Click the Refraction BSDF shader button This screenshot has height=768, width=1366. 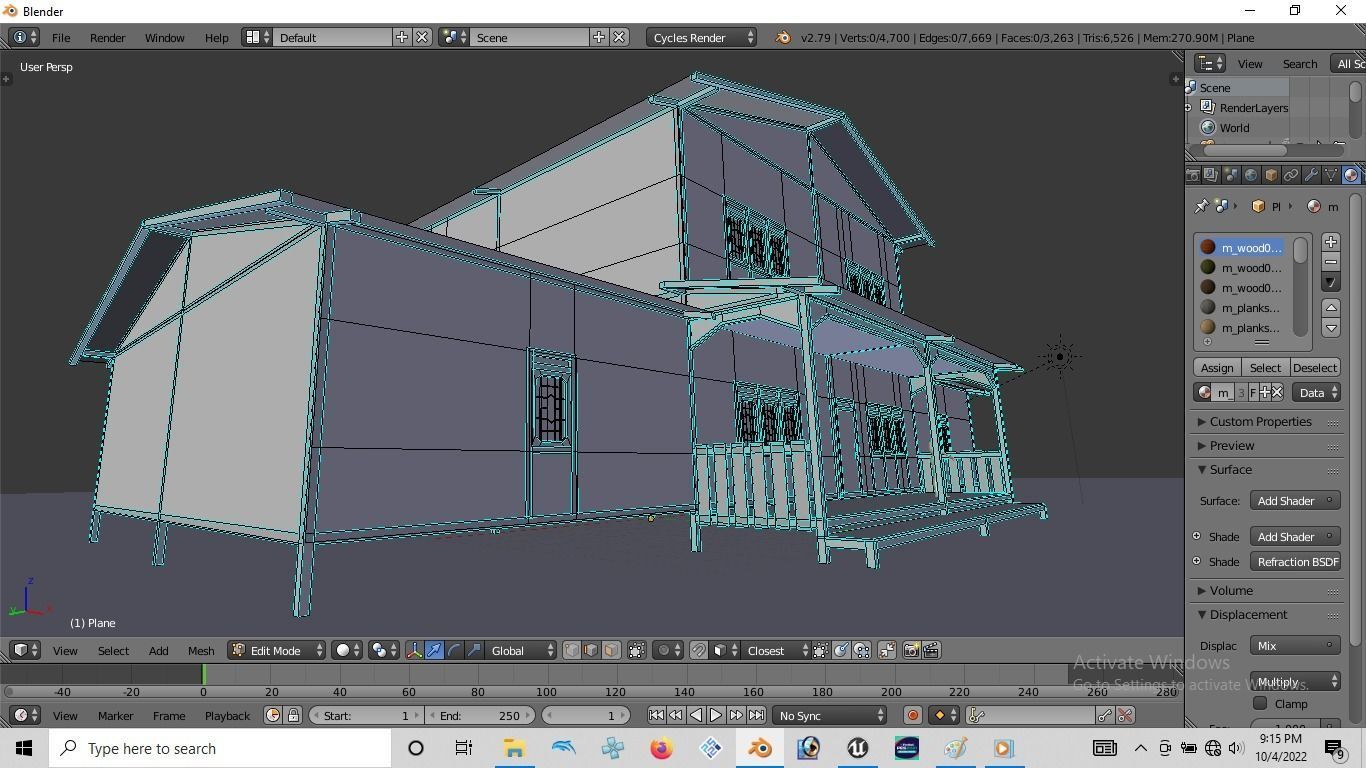[x=1295, y=561]
